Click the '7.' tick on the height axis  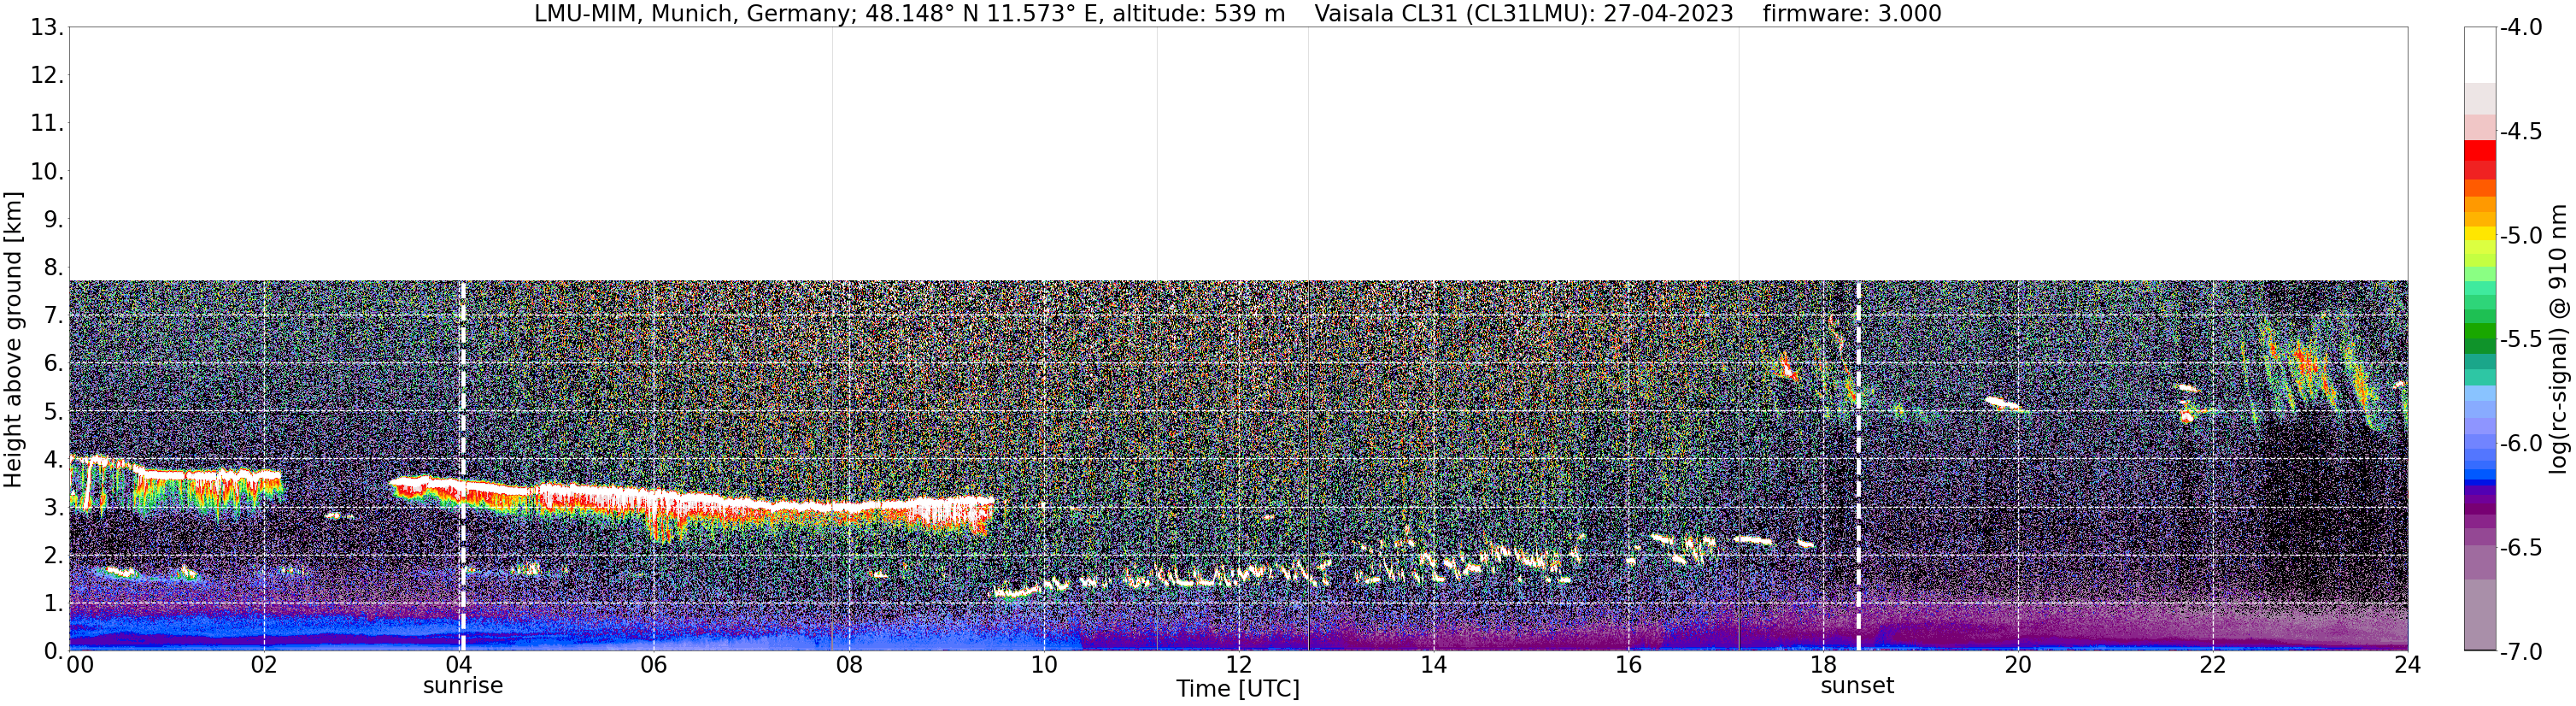coord(53,315)
